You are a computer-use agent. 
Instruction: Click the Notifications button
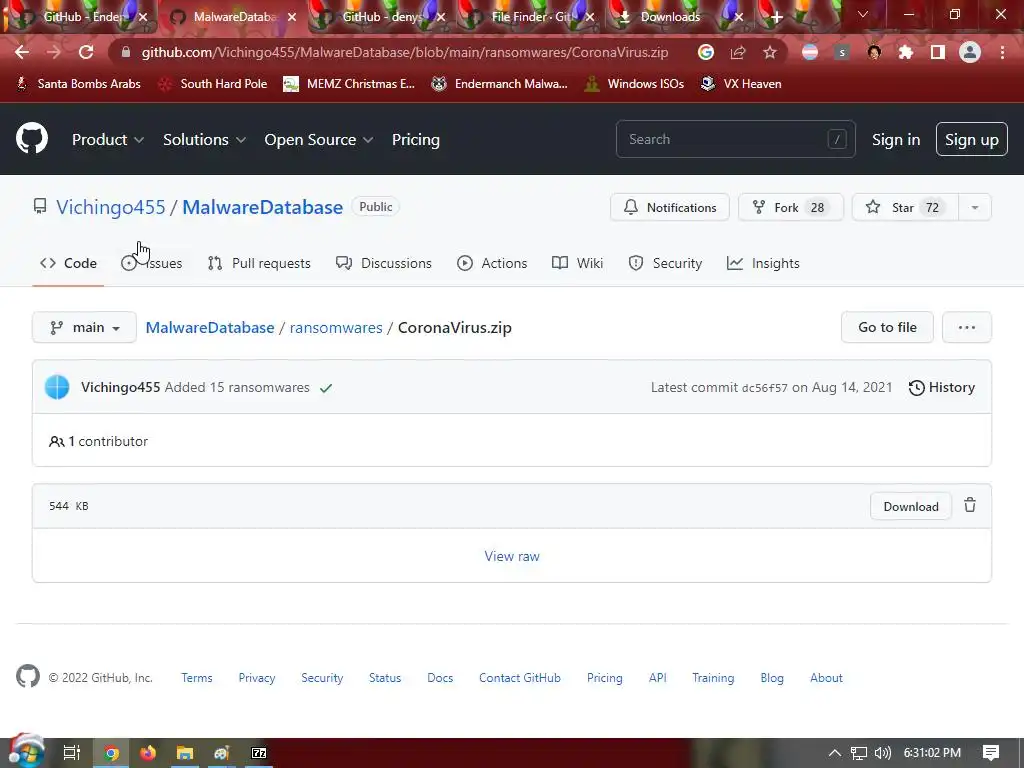pyautogui.click(x=669, y=208)
